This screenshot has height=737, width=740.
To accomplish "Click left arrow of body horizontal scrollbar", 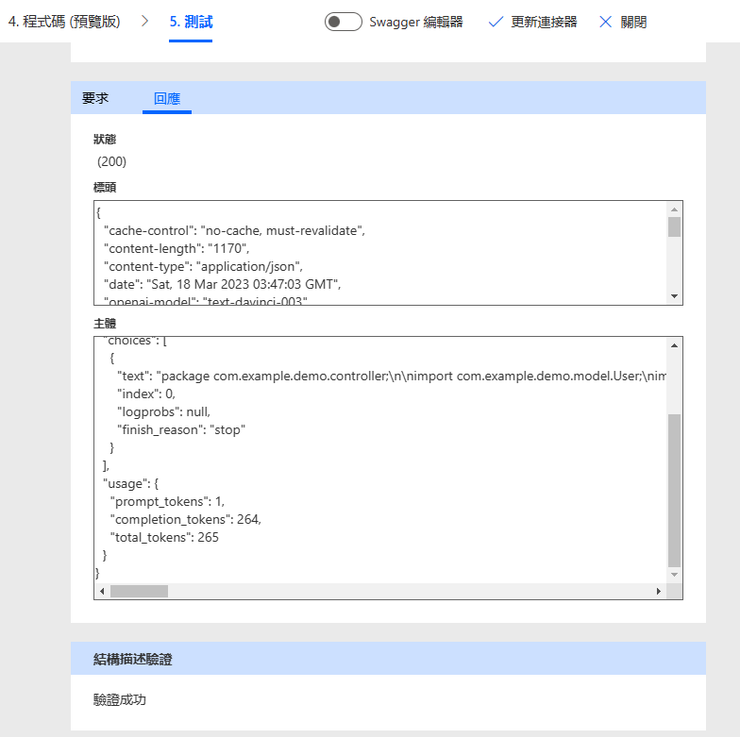I will [102, 591].
